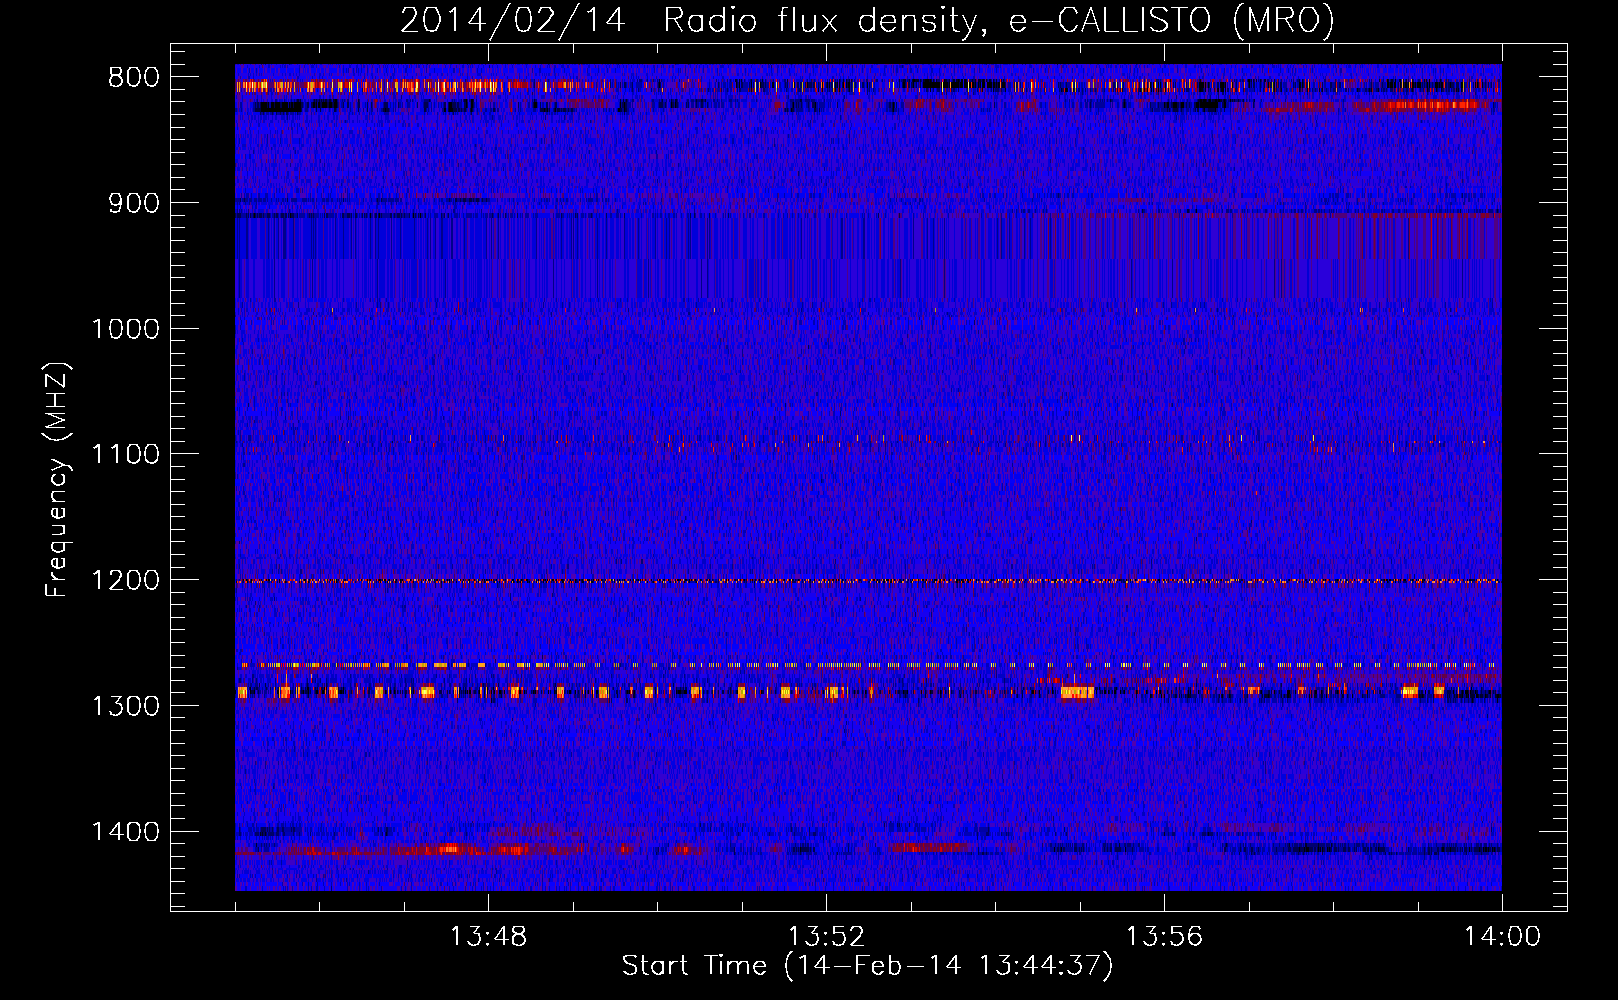This screenshot has width=1618, height=1000.
Task: Click the 'Start Time (14-Feb-14 13:44:37)' label
Action: [x=867, y=966]
